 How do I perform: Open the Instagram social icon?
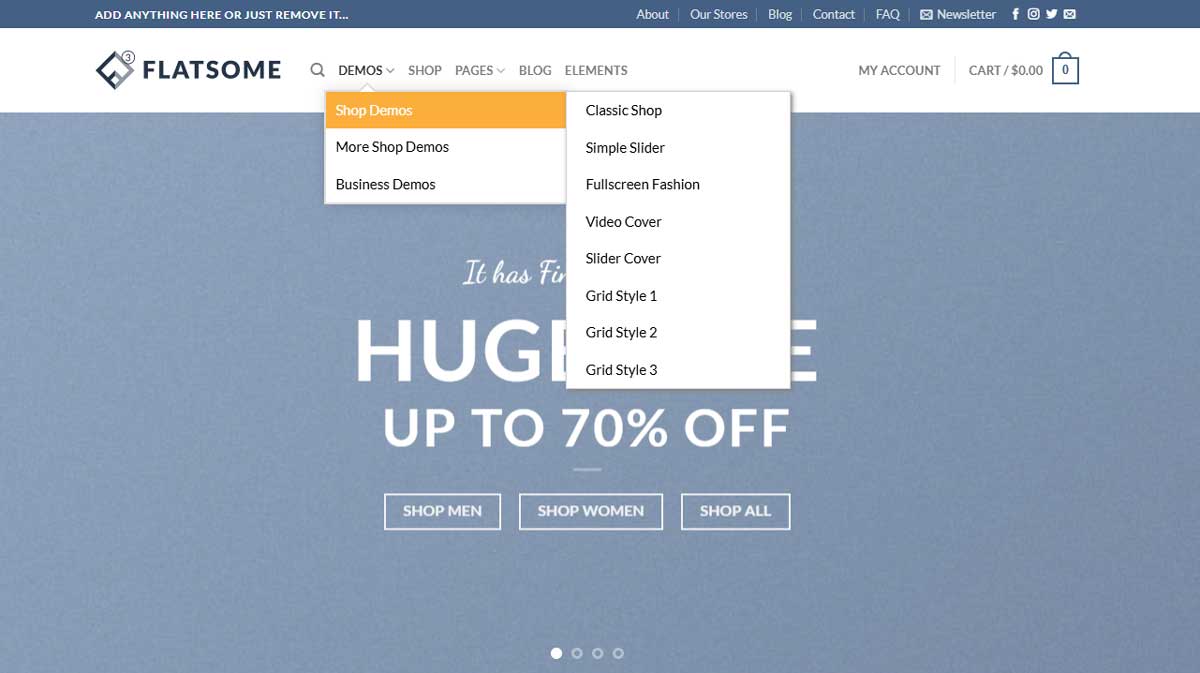tap(1034, 14)
